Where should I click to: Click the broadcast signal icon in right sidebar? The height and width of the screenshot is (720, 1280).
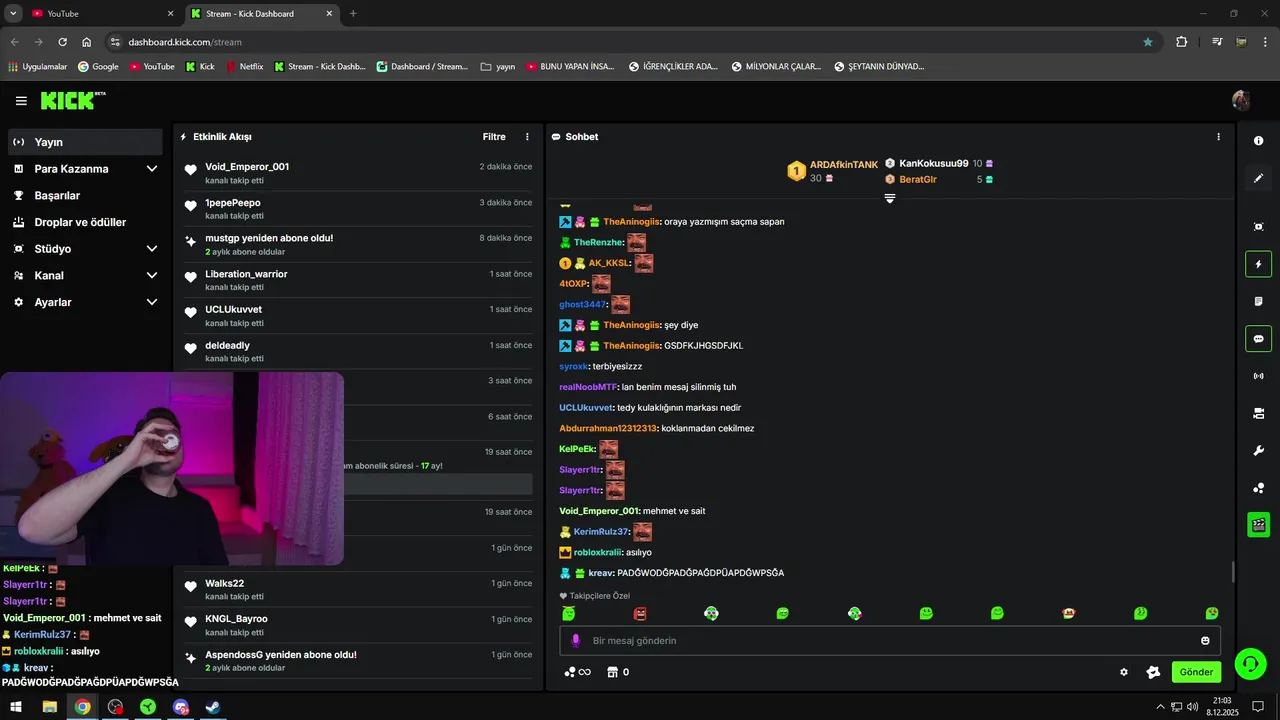pyautogui.click(x=1258, y=376)
